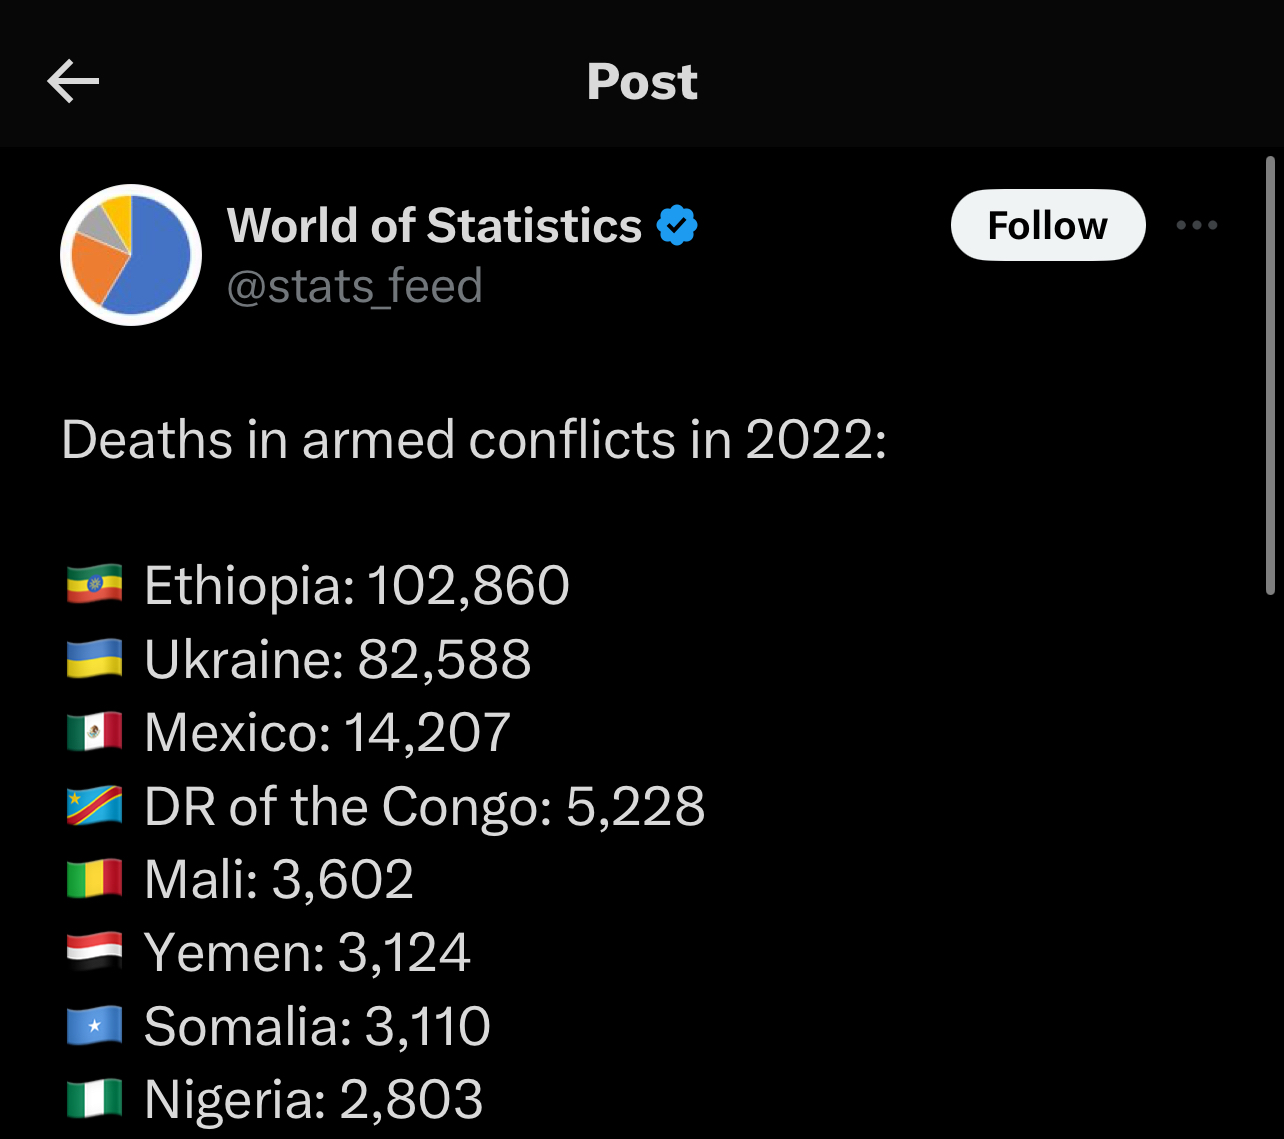
Task: Click the Nigeria flag emoji
Action: [x=94, y=1099]
